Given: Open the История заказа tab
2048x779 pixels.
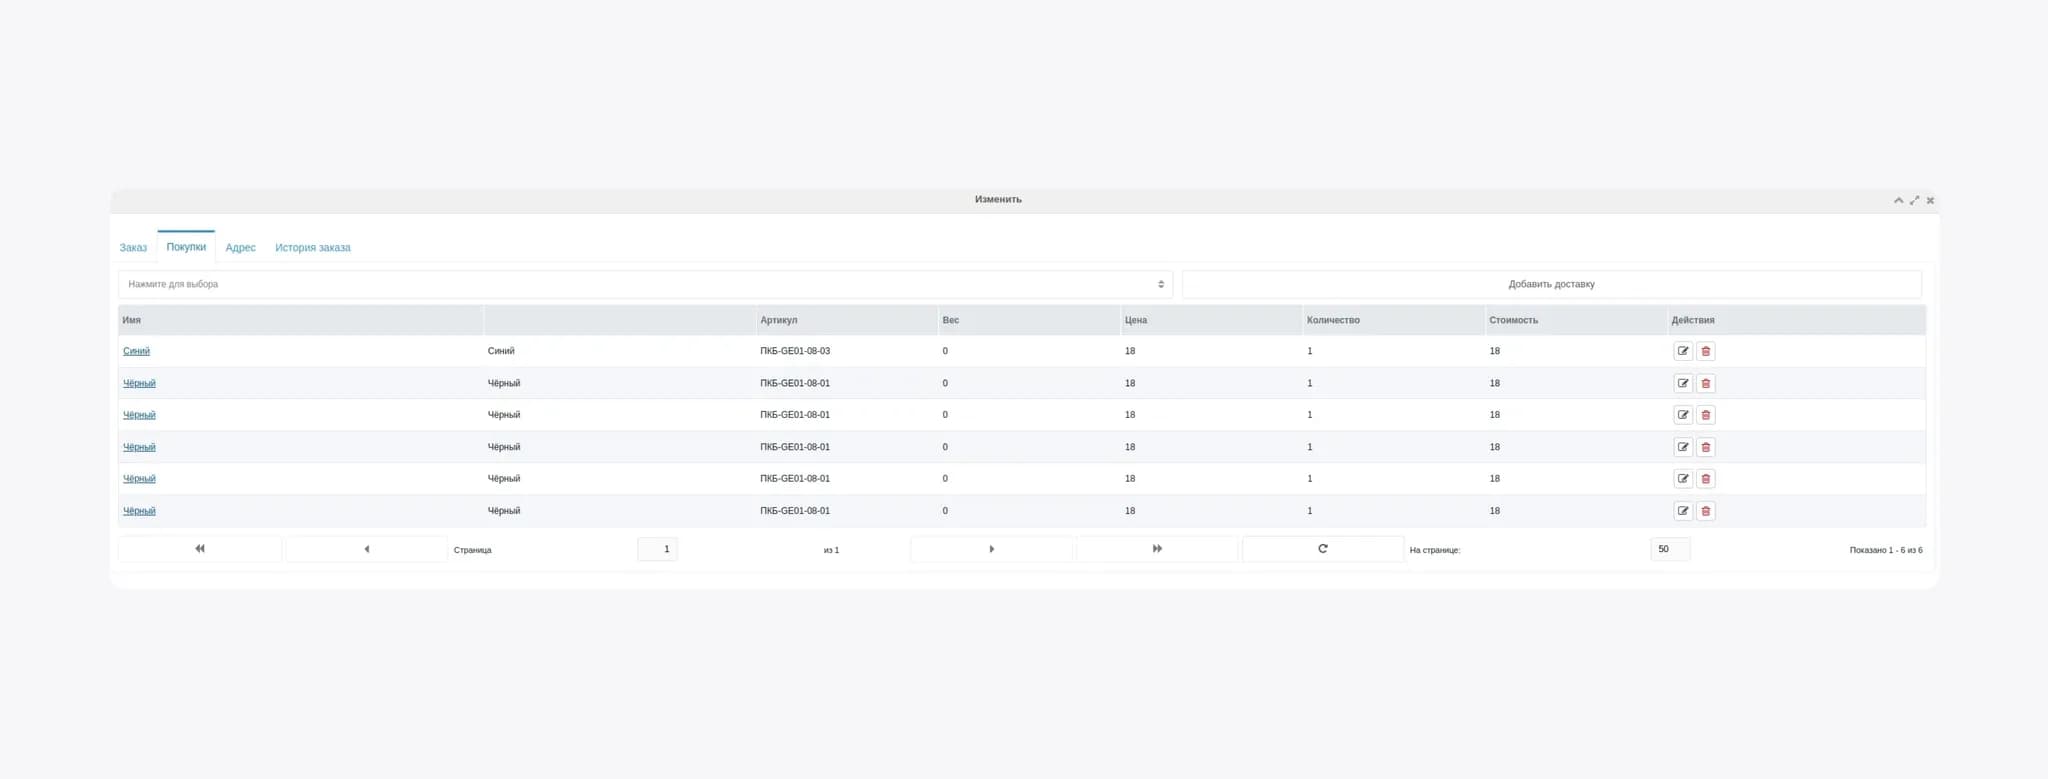Looking at the screenshot, I should [x=312, y=248].
